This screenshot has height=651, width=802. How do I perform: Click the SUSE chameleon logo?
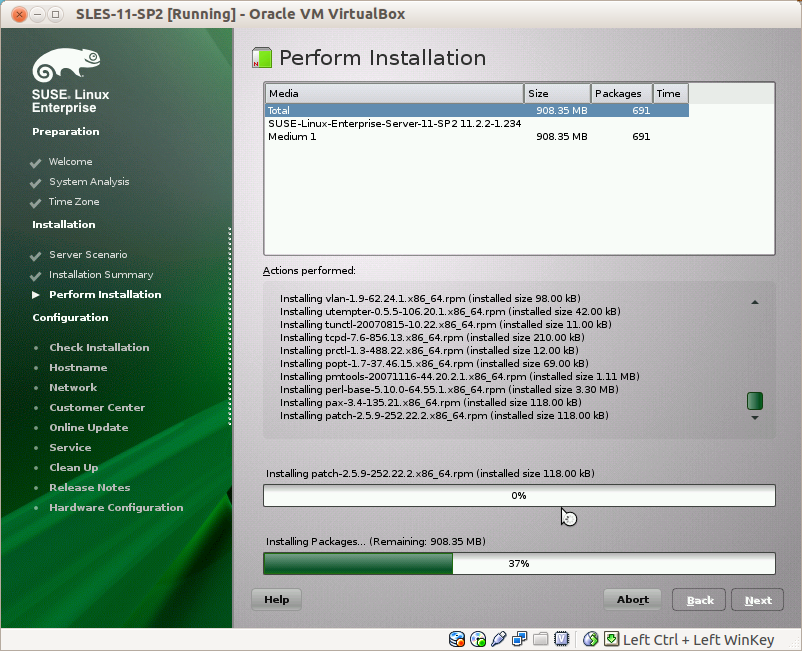click(66, 65)
